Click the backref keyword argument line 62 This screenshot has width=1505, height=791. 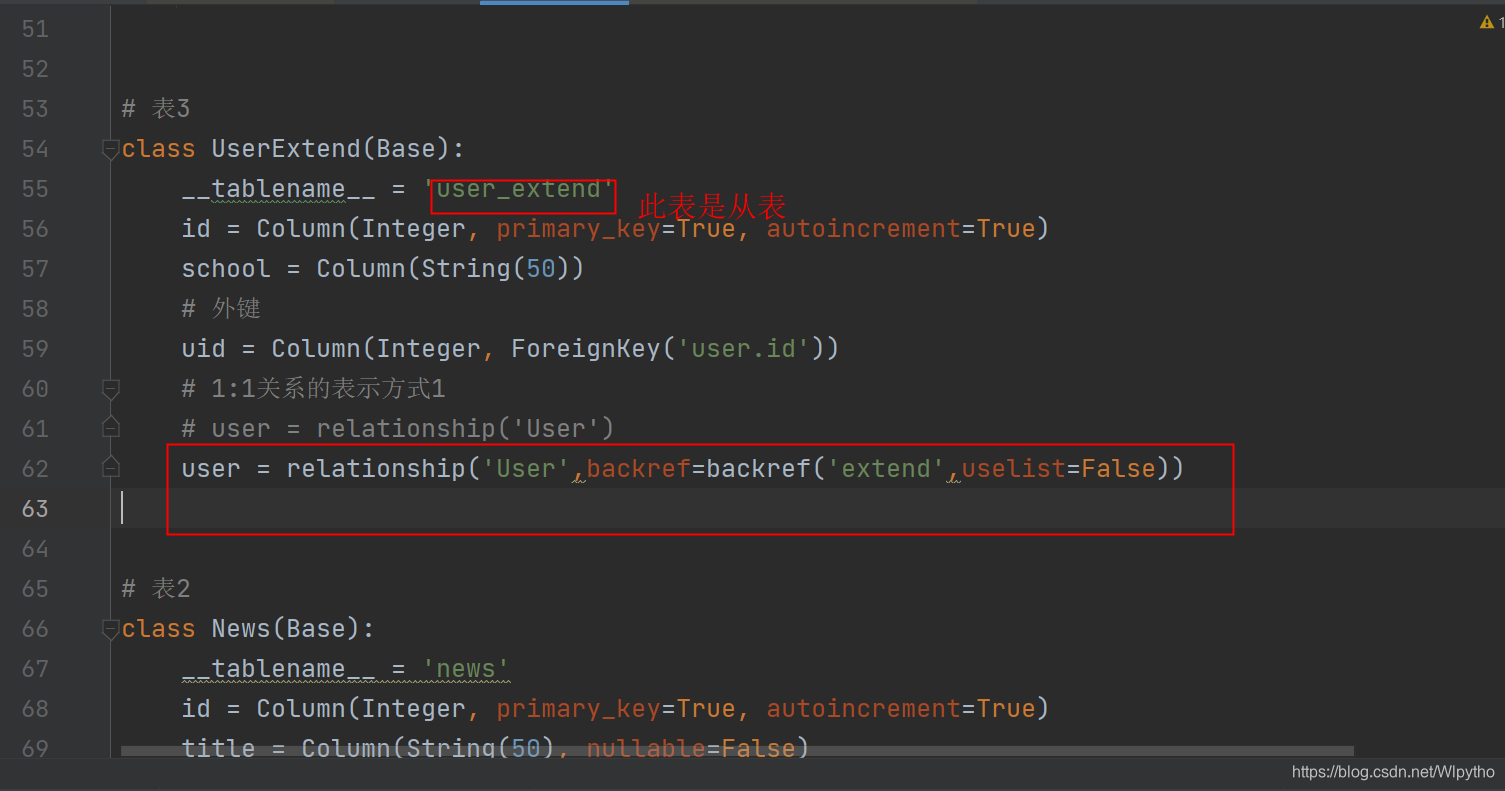tap(639, 469)
